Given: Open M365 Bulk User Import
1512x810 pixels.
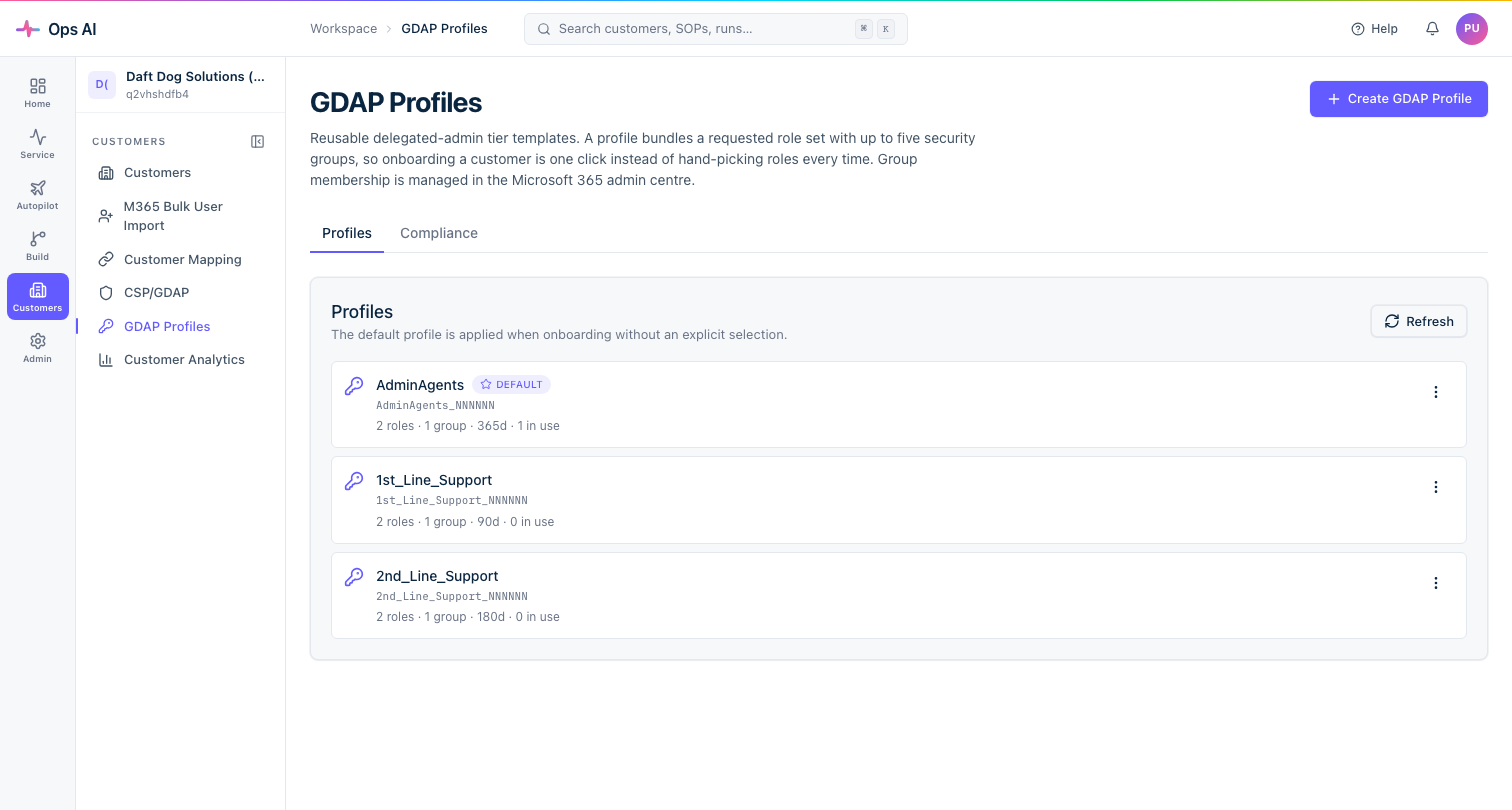Looking at the screenshot, I should (180, 216).
